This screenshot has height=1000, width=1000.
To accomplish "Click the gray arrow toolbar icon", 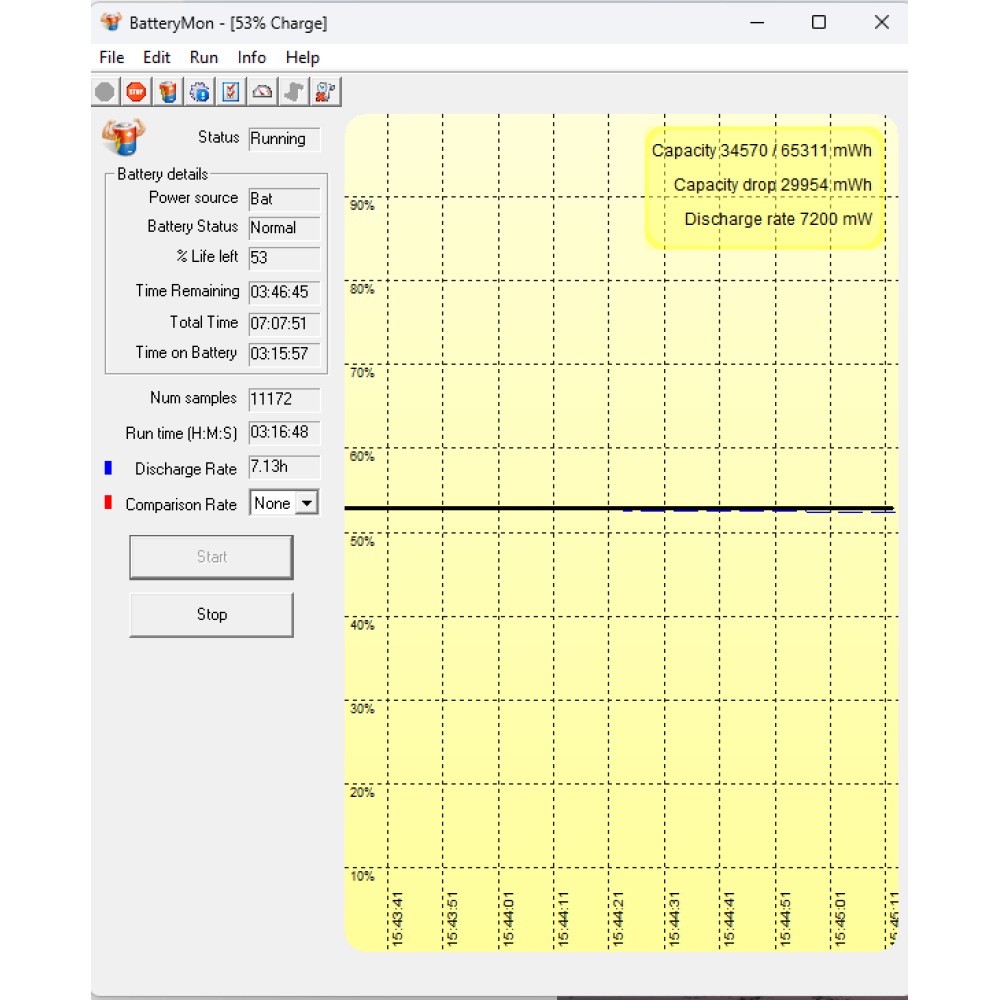I will [293, 92].
